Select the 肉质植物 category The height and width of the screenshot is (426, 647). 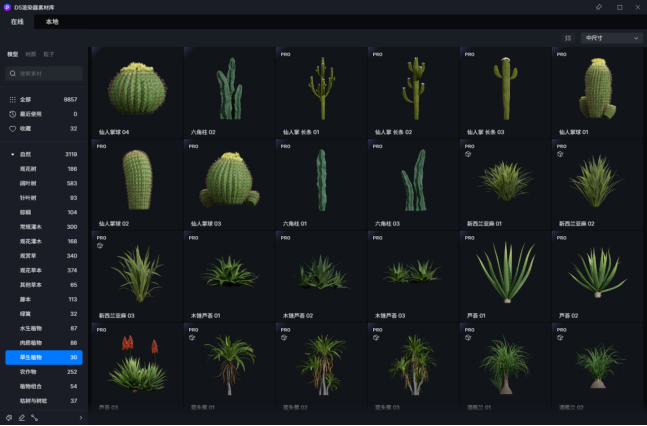44,343
